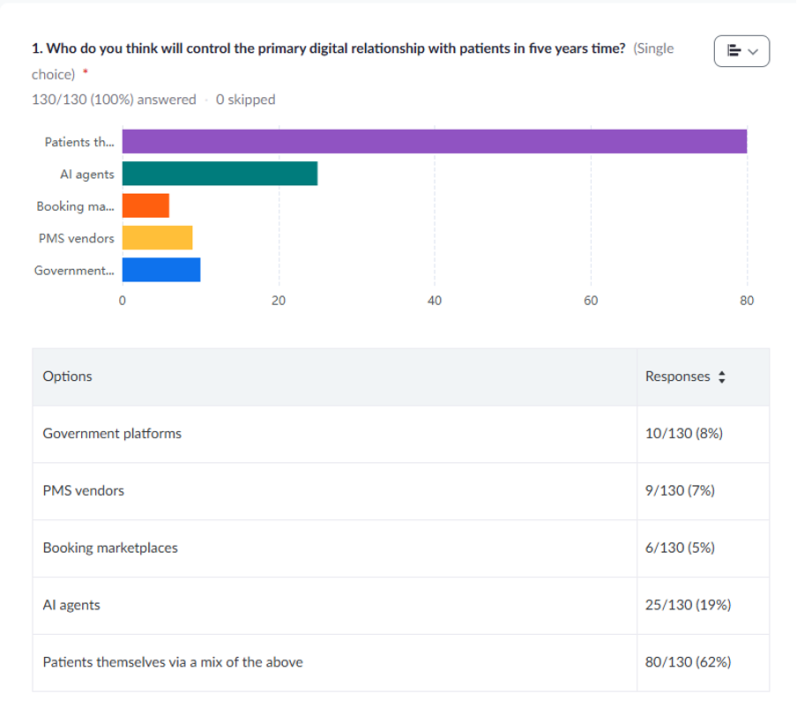Viewport: 797px width, 716px height.
Task: Click the "Booking ma..." chart axis label
Action: [x=75, y=206]
